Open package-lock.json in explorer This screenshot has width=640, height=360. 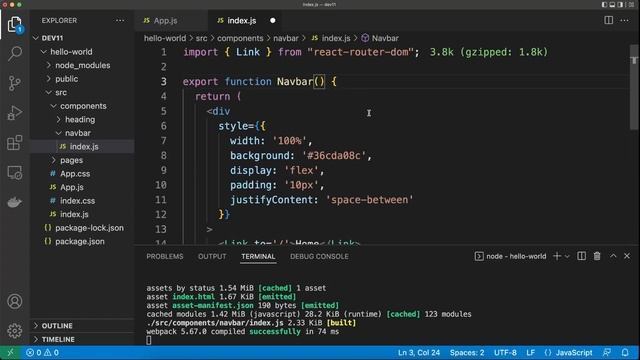(82, 228)
